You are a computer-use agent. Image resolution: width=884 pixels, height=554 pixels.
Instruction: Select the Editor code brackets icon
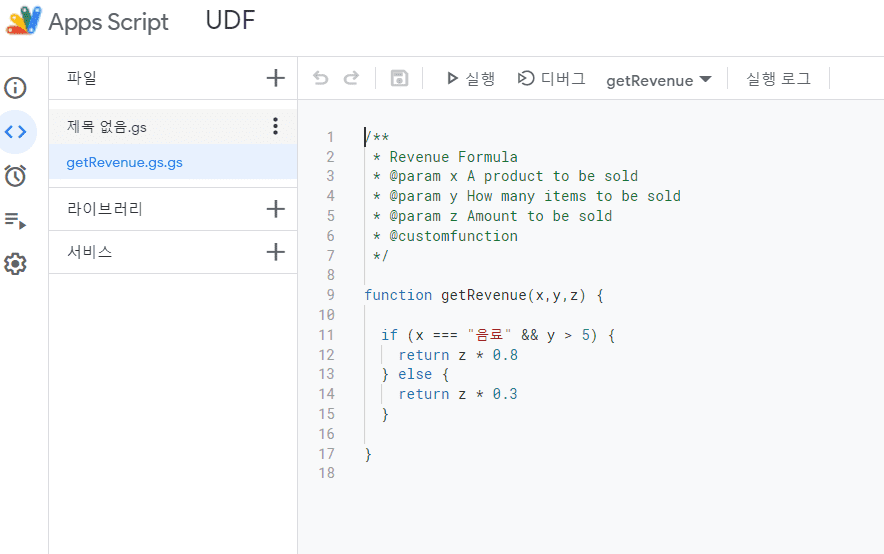point(15,132)
